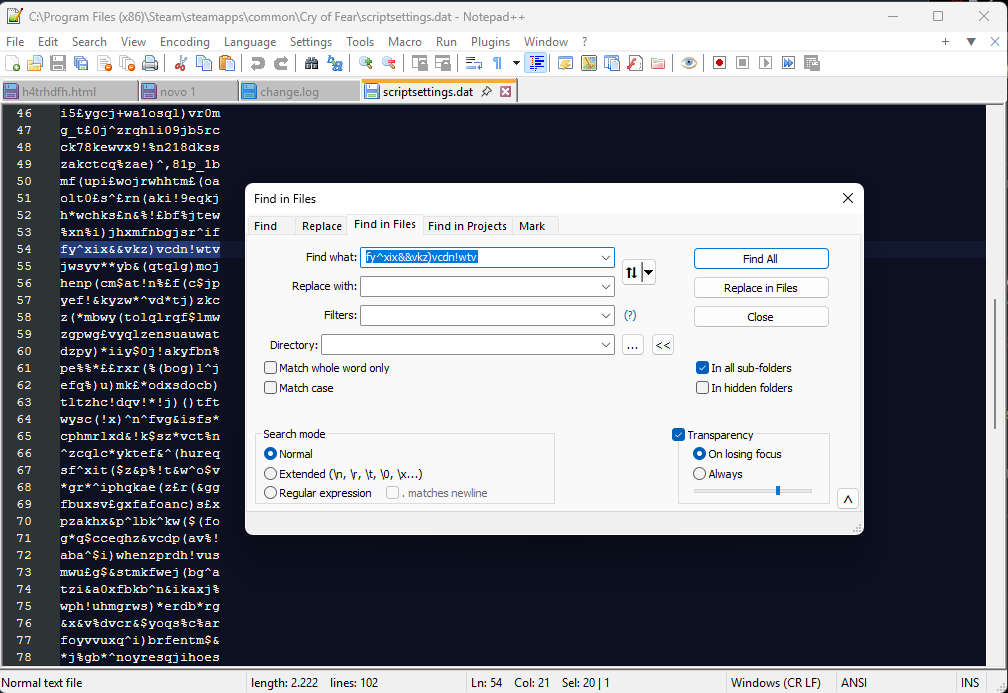Switch to the Replace tab
The image size is (1008, 693).
[321, 226]
